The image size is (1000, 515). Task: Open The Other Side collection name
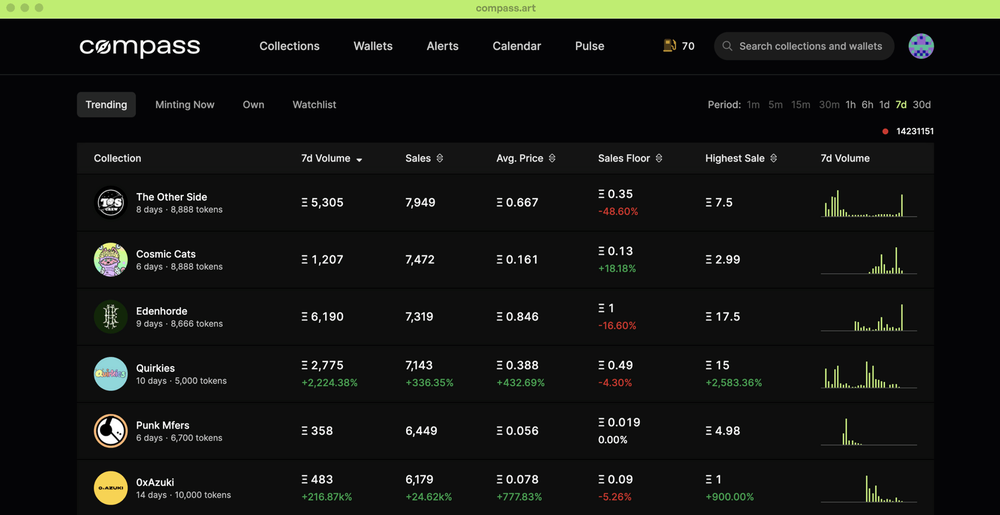click(x=172, y=197)
